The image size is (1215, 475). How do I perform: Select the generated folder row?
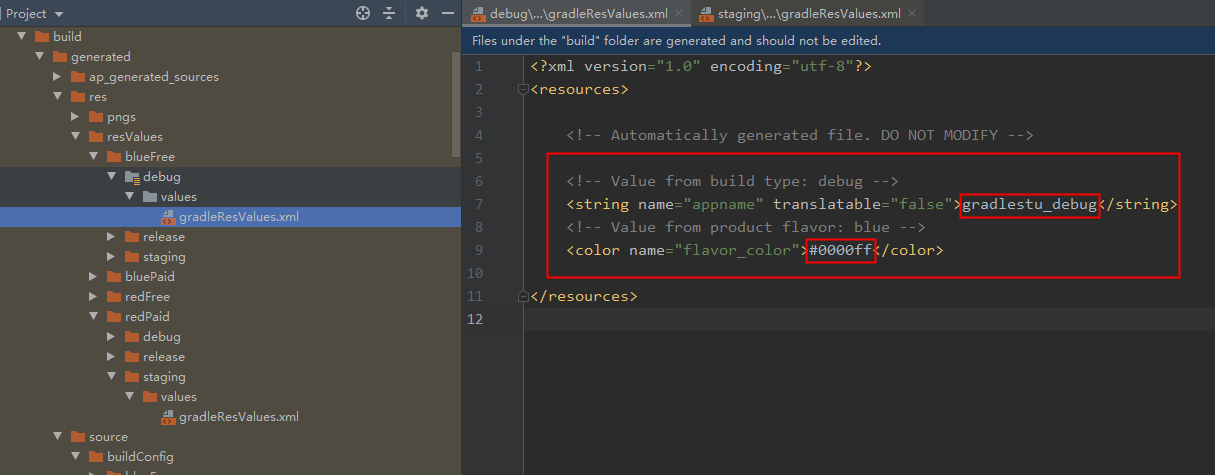(230, 57)
